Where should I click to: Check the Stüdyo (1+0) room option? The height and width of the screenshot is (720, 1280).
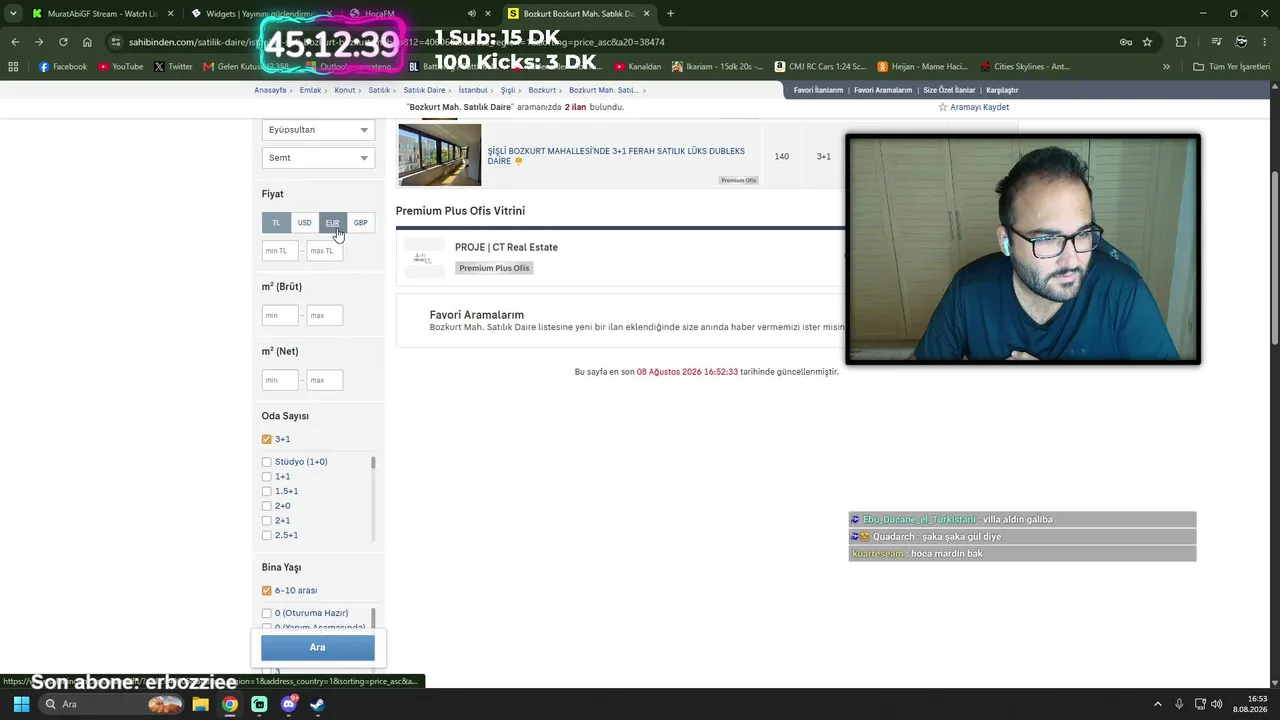point(267,462)
